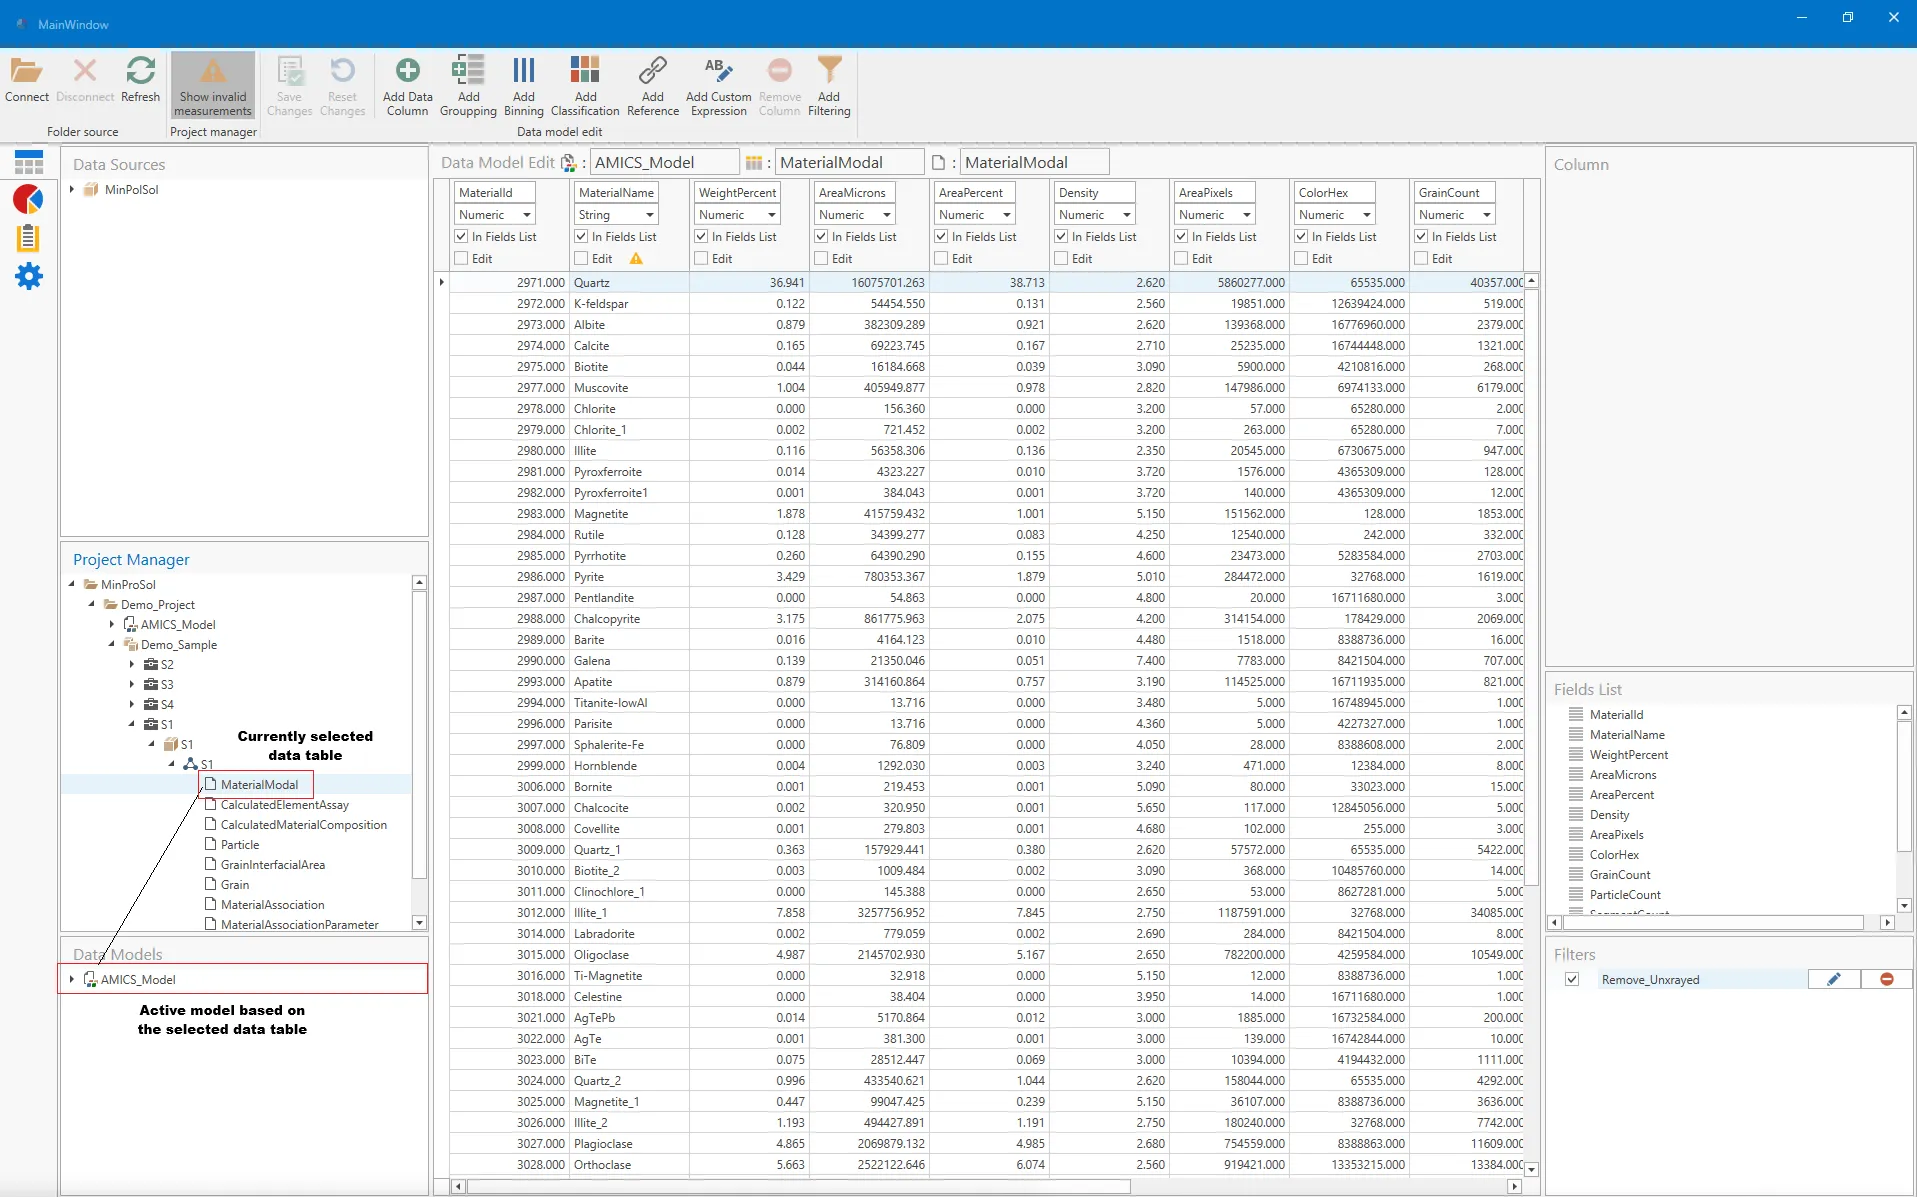The width and height of the screenshot is (1917, 1197).
Task: Open the clipboard report view in sidebar
Action: [28, 238]
